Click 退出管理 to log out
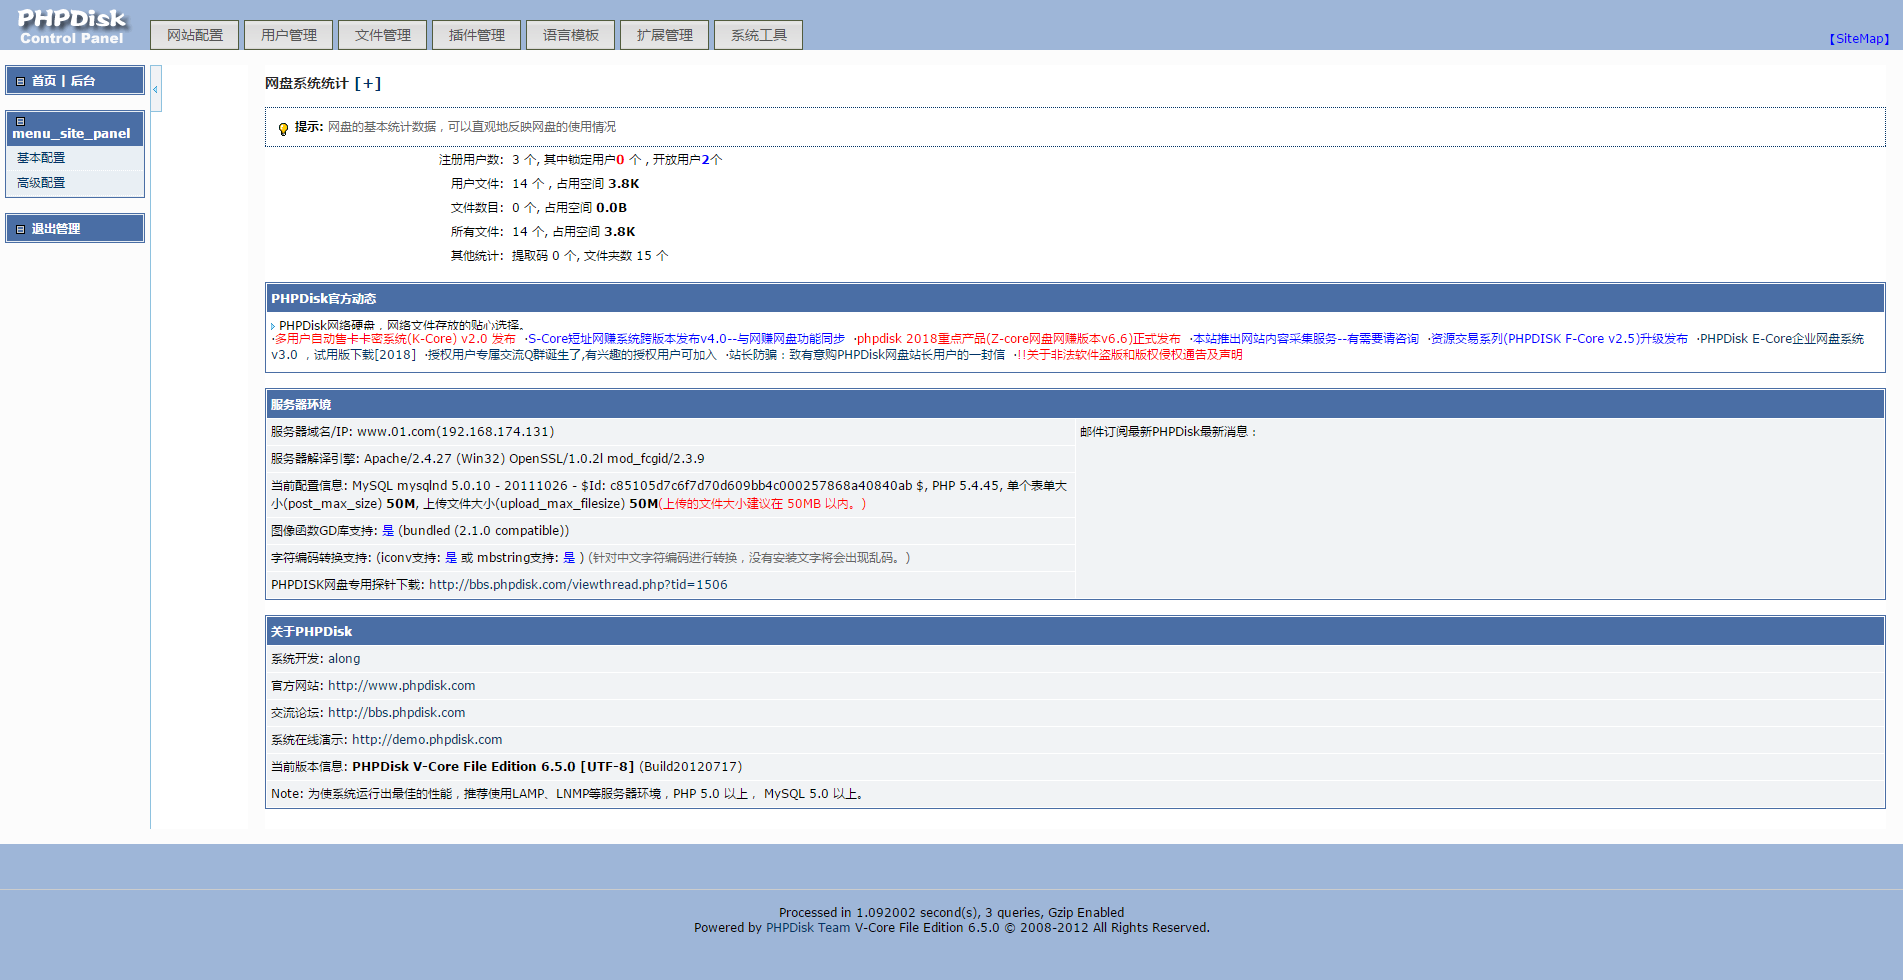 pyautogui.click(x=56, y=229)
